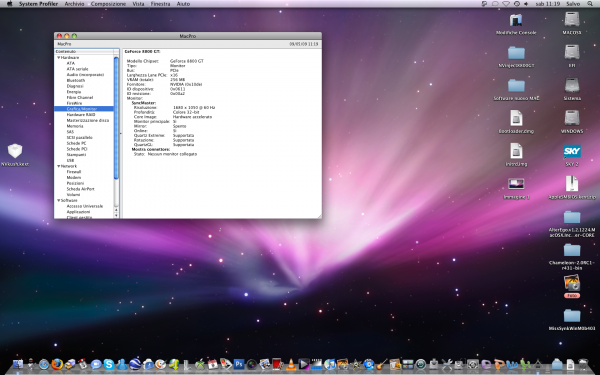Image resolution: width=600 pixels, height=375 pixels.
Task: Launch Word blue W icon
Action: click(x=512, y=365)
